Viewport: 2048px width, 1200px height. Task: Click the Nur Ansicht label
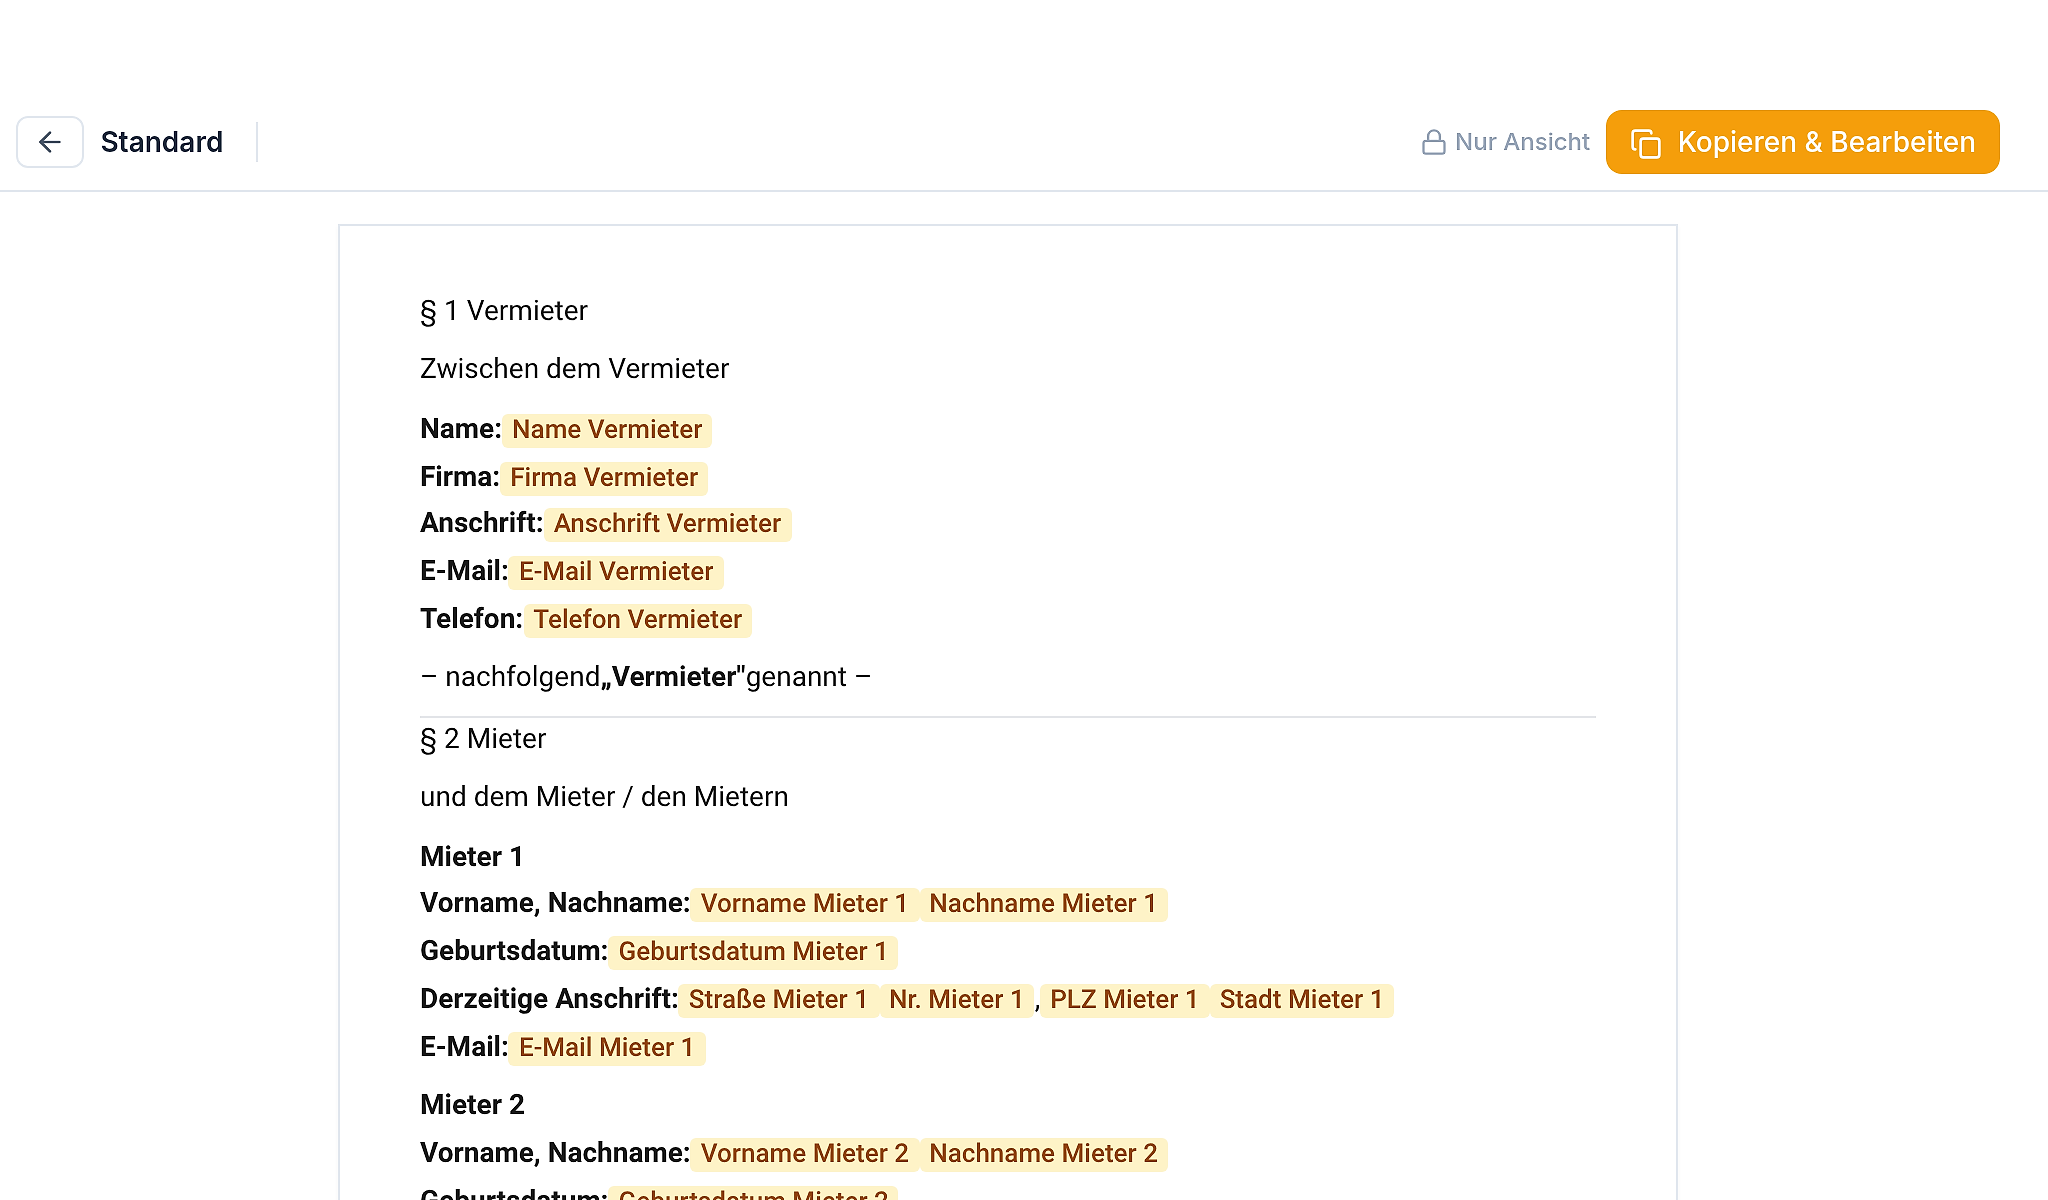tap(1522, 142)
